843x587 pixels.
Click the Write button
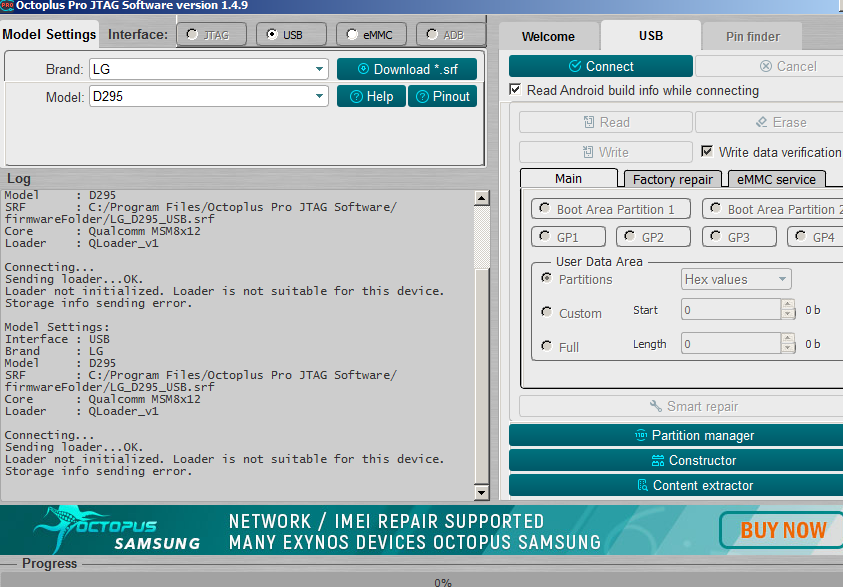[x=605, y=152]
